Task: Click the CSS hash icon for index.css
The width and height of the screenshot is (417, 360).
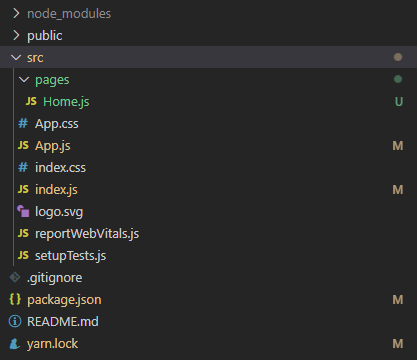Action: [23, 167]
